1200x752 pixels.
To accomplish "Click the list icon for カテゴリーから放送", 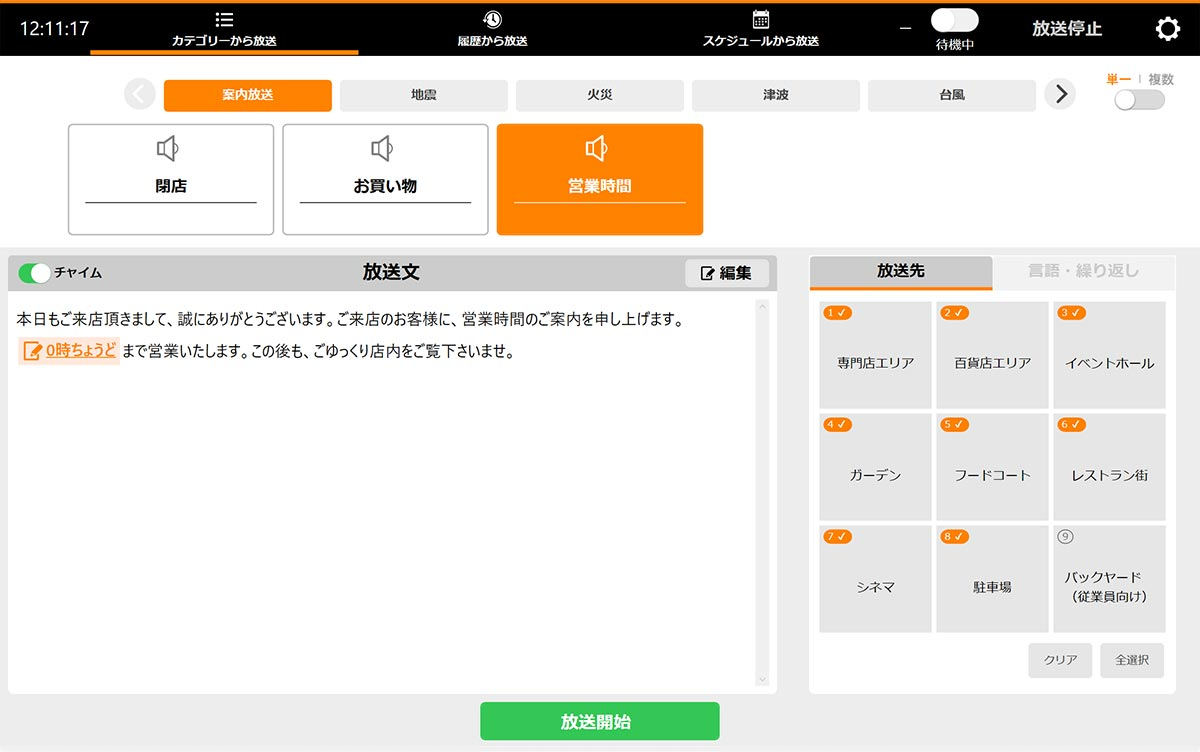I will [224, 20].
